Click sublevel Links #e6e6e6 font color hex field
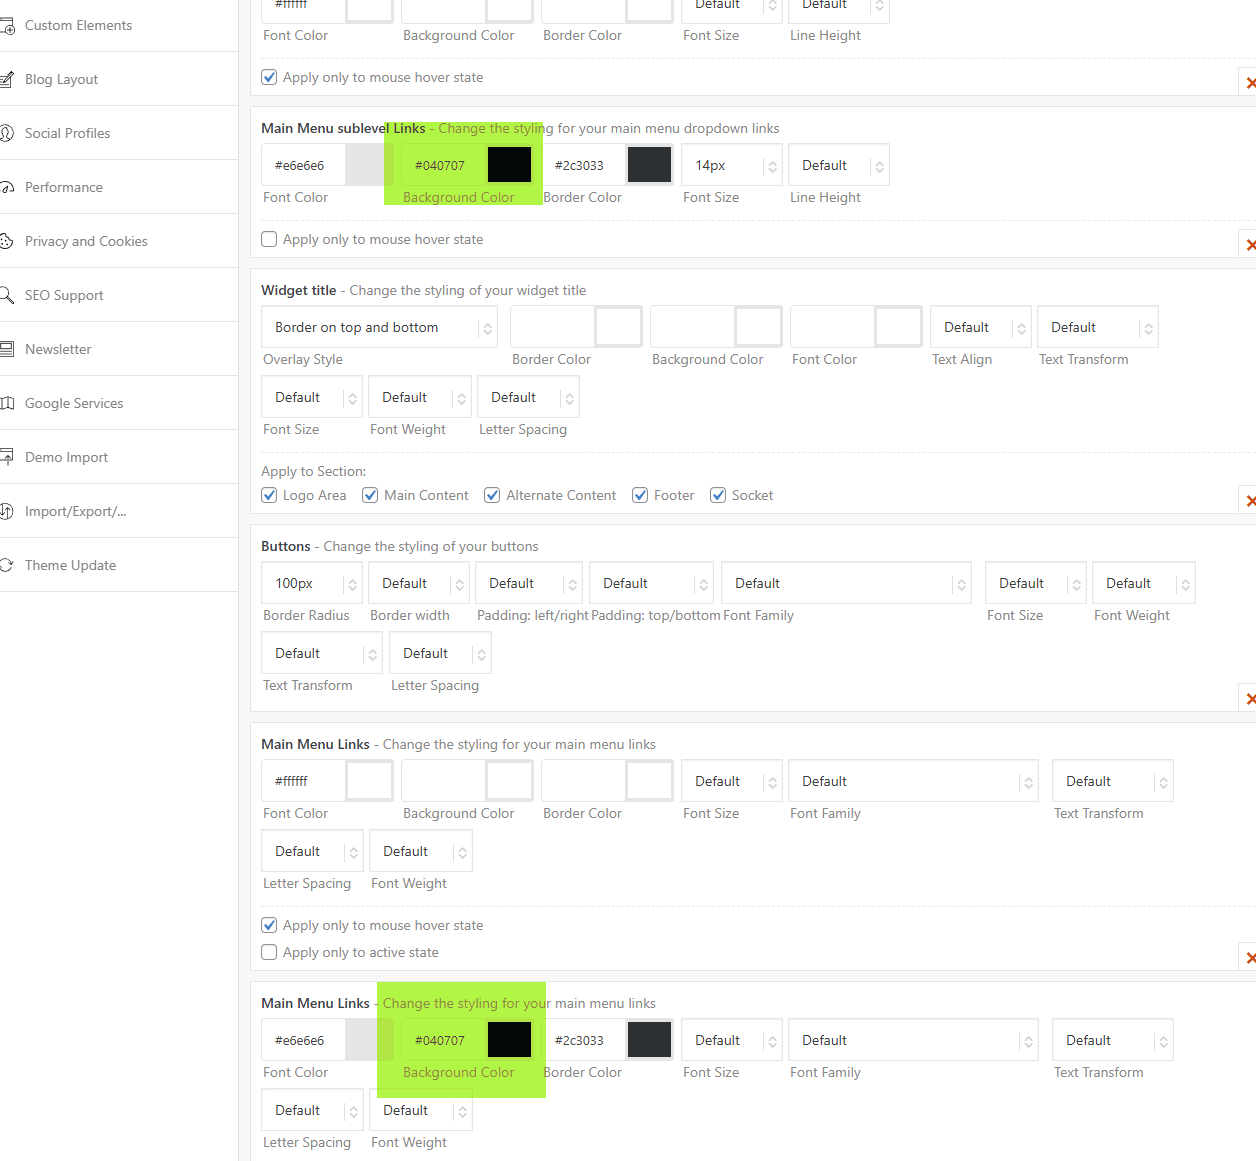1256x1161 pixels. point(304,165)
